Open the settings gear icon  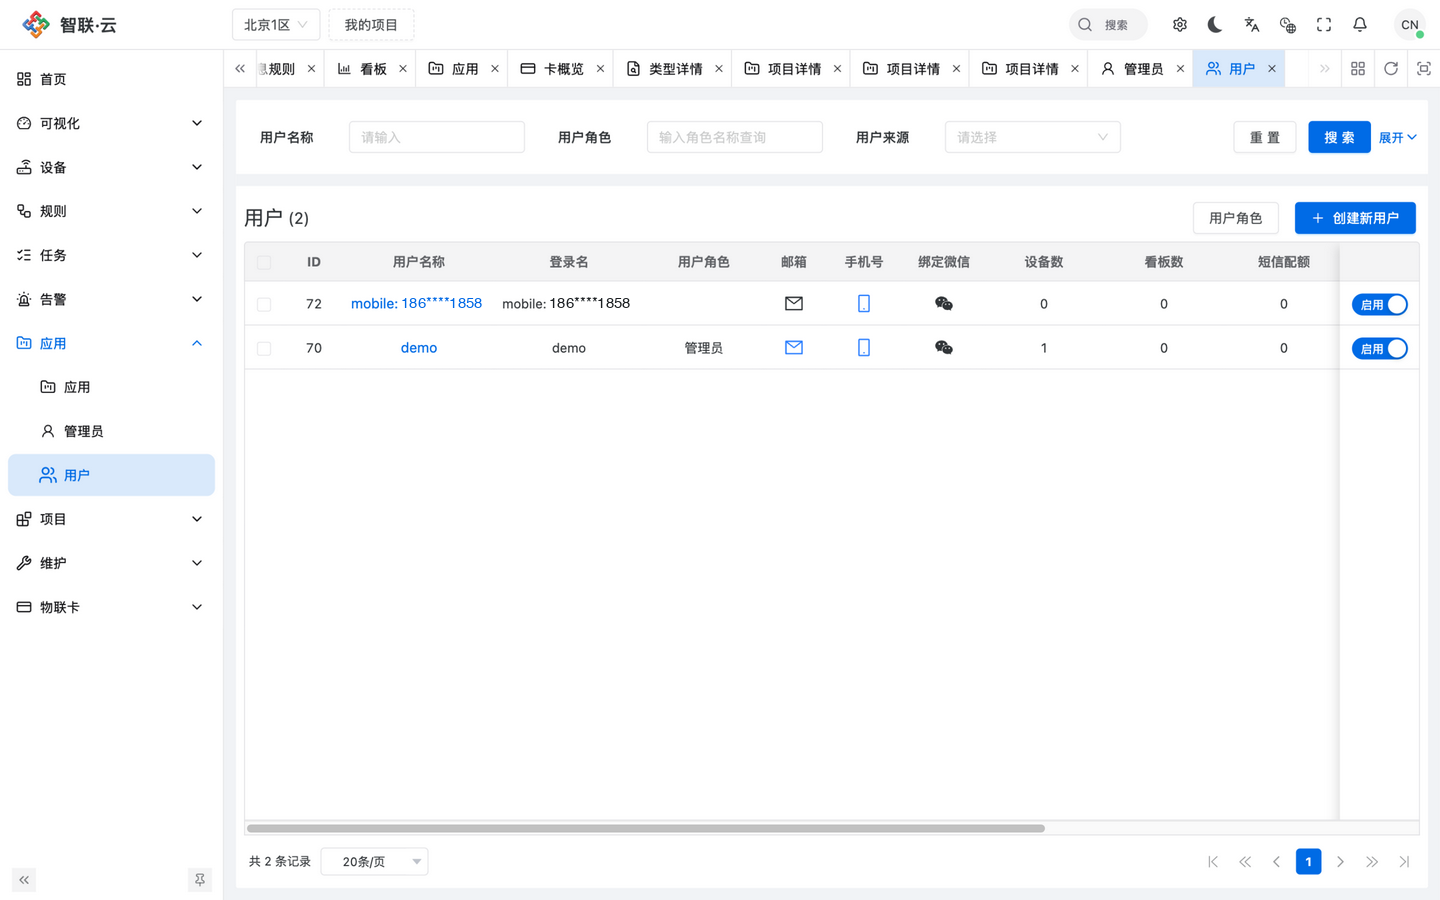tap(1180, 25)
